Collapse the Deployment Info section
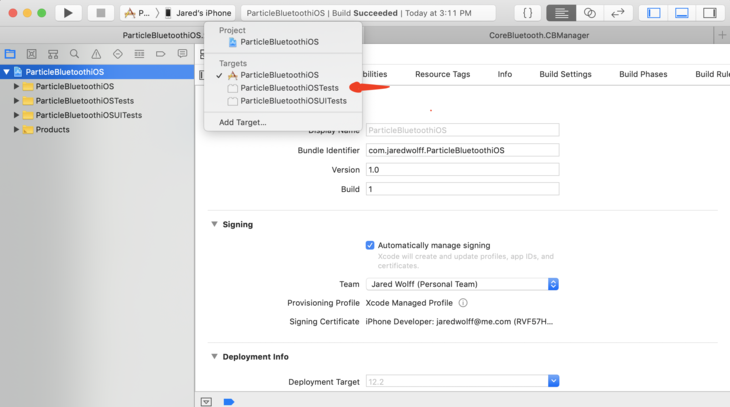Viewport: 730px width, 407px height. pyautogui.click(x=214, y=356)
